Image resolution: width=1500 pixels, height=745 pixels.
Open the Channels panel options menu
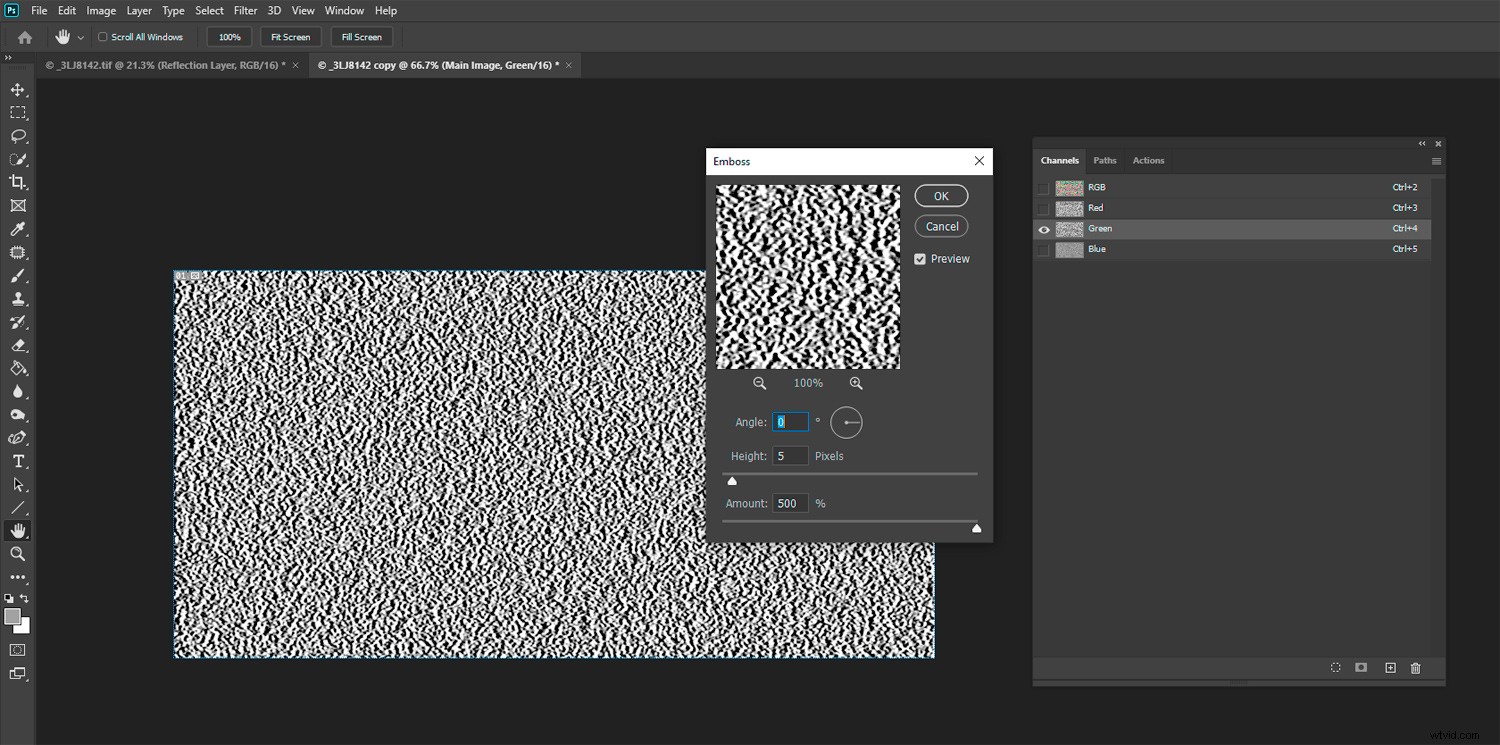(1436, 161)
